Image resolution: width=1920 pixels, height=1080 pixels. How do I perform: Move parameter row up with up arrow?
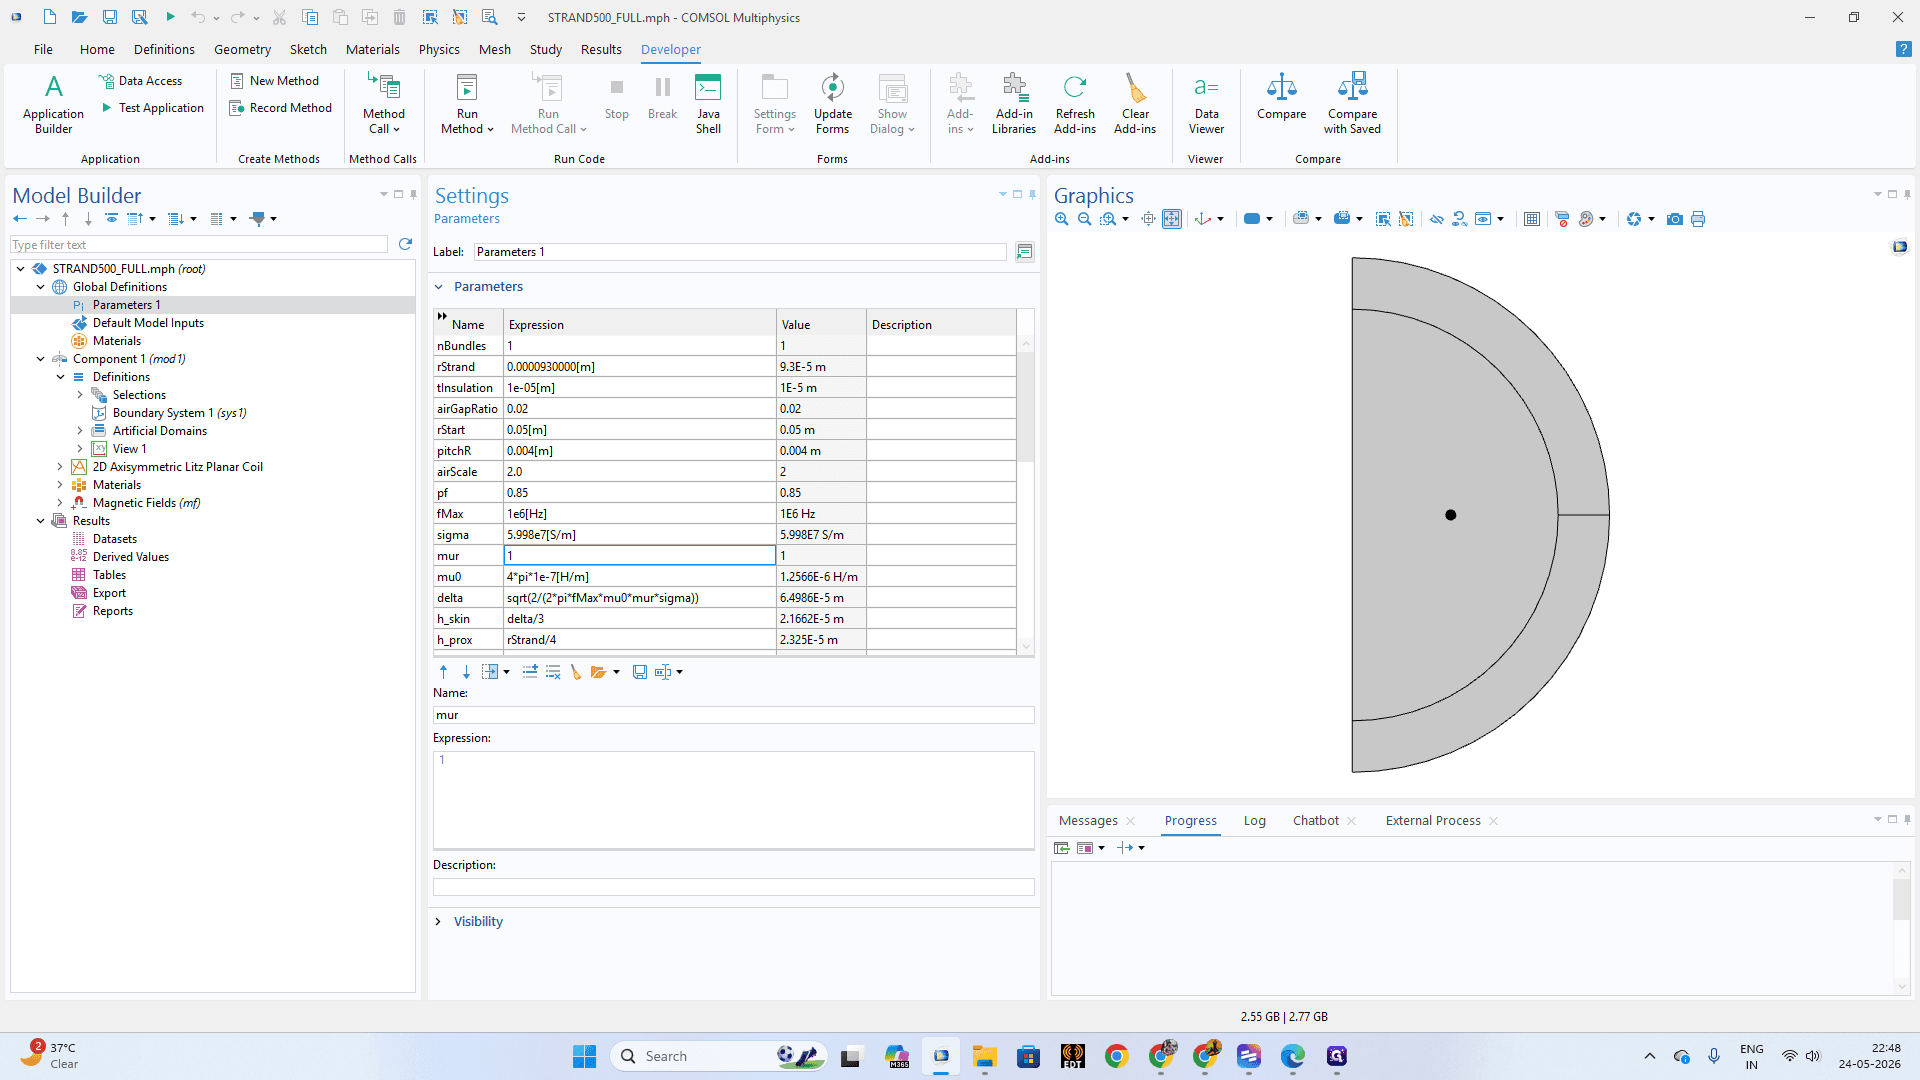click(x=444, y=672)
